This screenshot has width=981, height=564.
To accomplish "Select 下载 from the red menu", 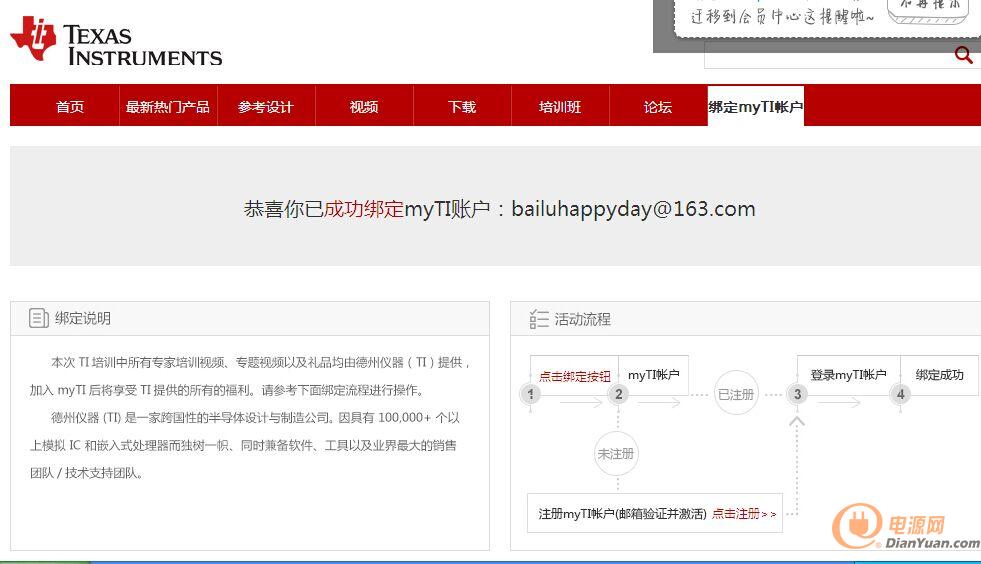I will click(462, 106).
